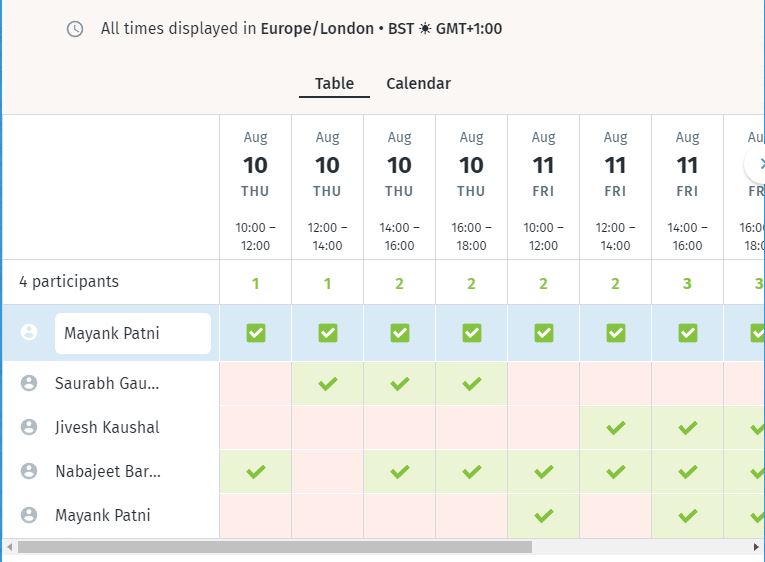The image size is (765, 562).
Task: Switch to the Calendar tab
Action: point(418,84)
